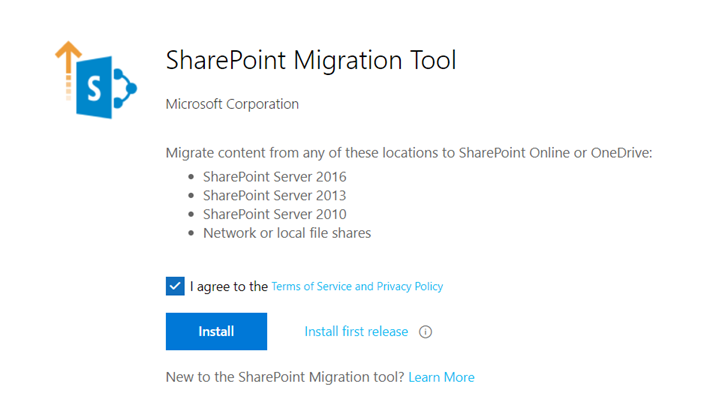Click the Migrate content description sentence
728x420 pixels.
point(409,153)
